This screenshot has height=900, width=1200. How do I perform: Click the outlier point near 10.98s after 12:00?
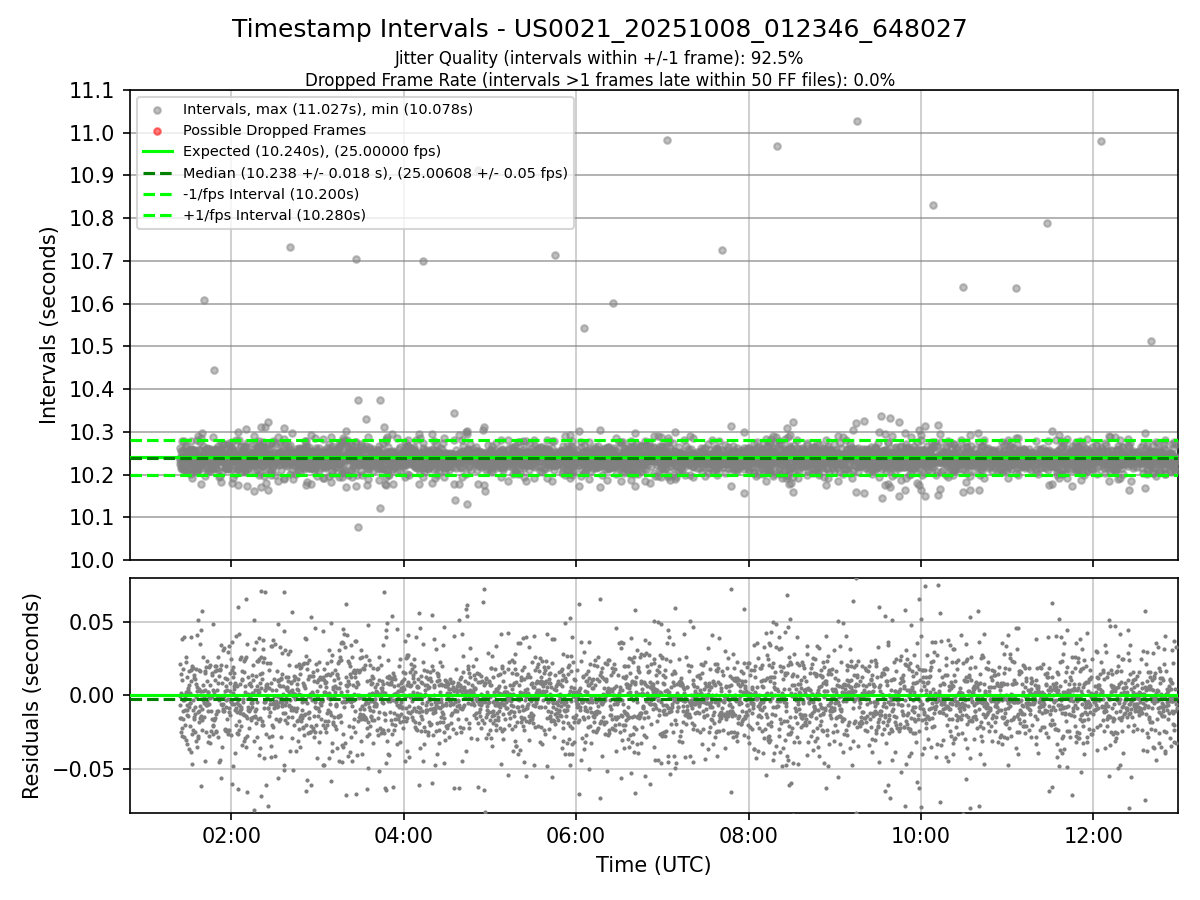tap(1101, 141)
